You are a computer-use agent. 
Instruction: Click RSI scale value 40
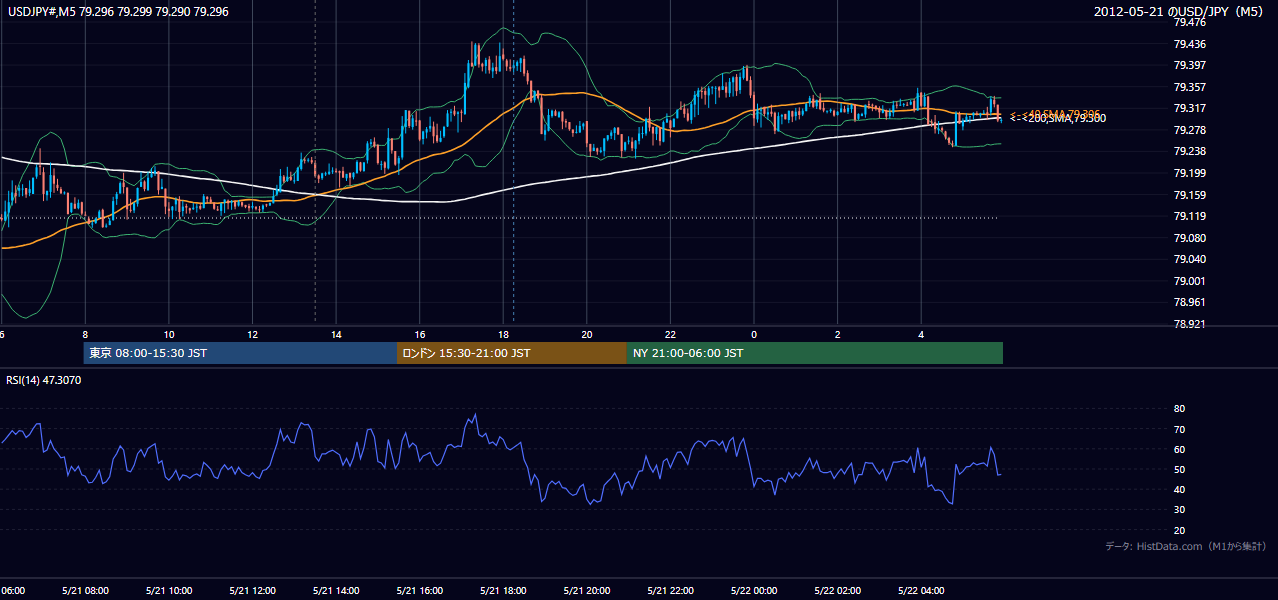(1179, 489)
